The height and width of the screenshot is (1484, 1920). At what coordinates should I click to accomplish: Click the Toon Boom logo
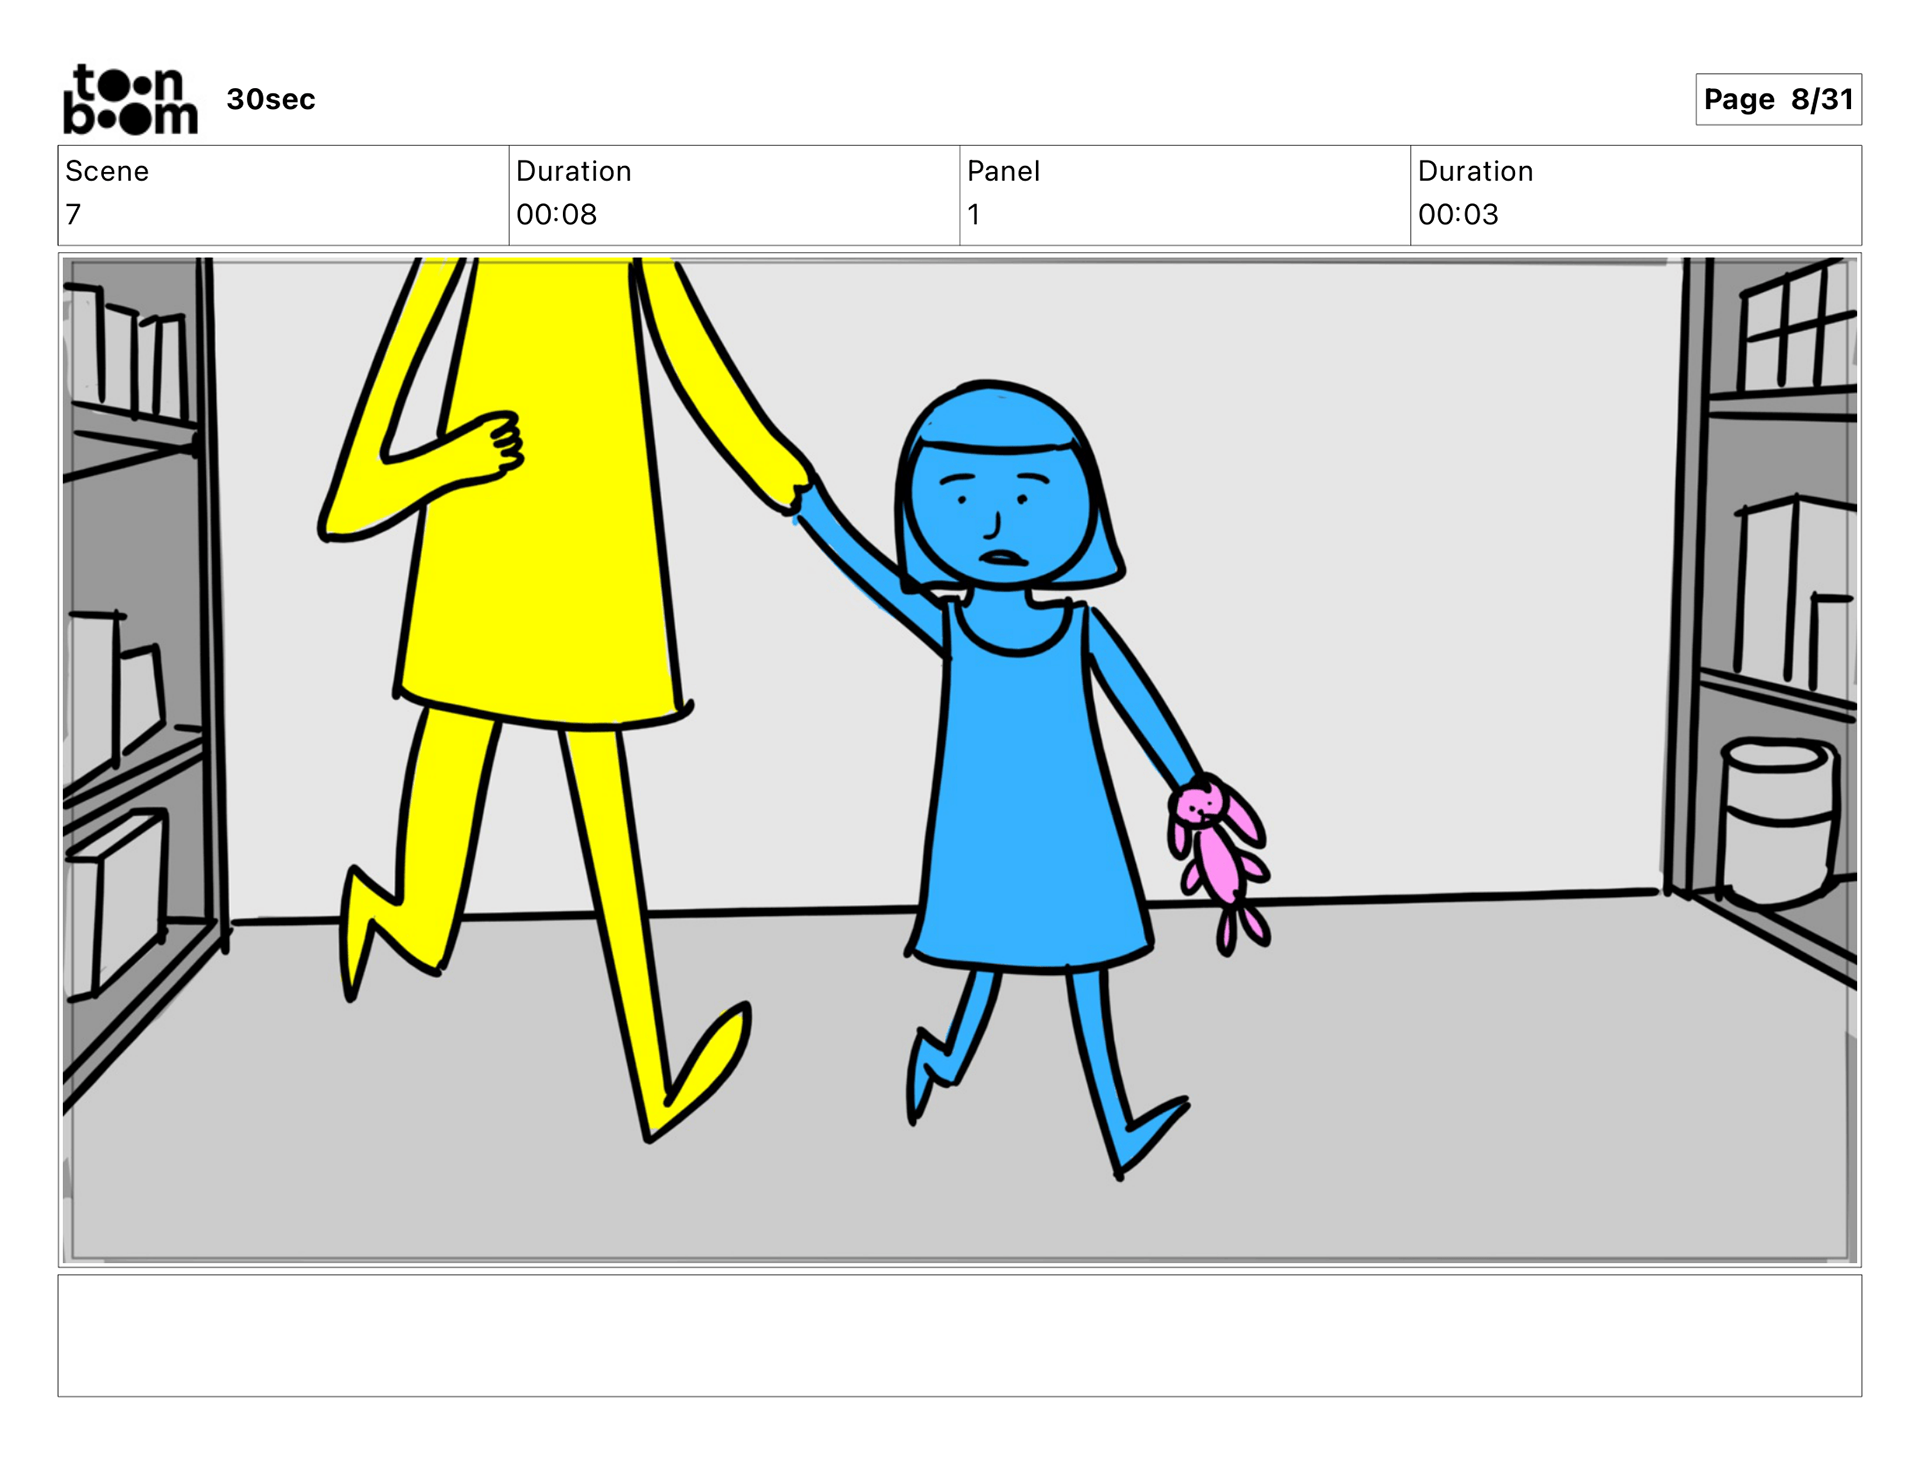click(130, 99)
